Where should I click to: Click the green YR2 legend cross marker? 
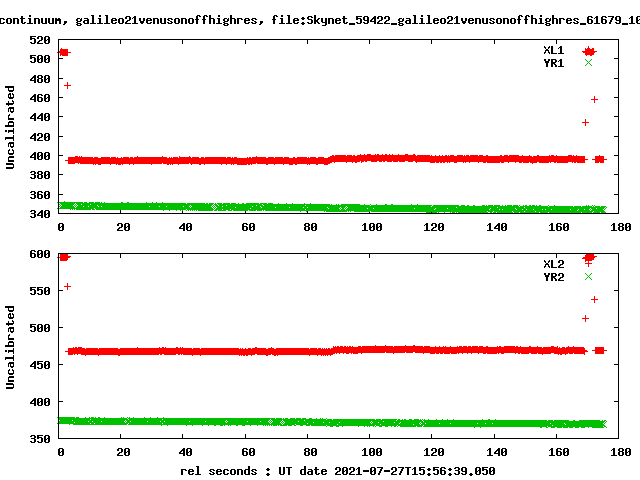[588, 276]
